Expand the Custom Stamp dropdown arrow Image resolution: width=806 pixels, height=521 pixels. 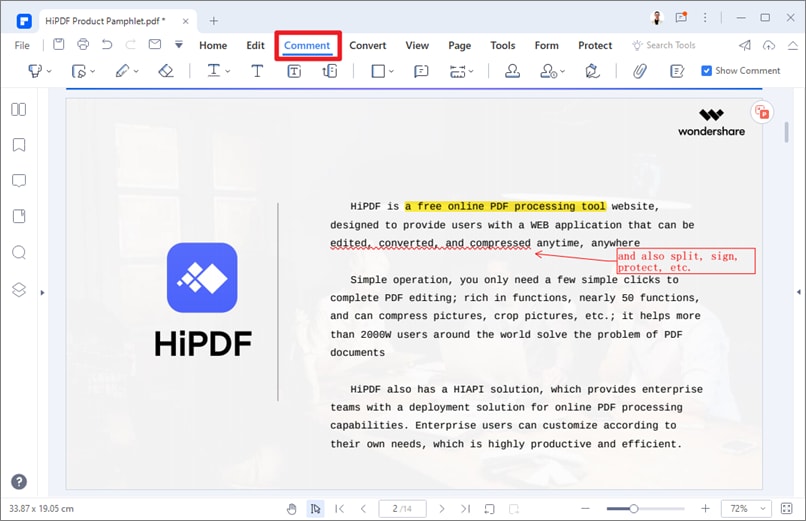(x=562, y=71)
